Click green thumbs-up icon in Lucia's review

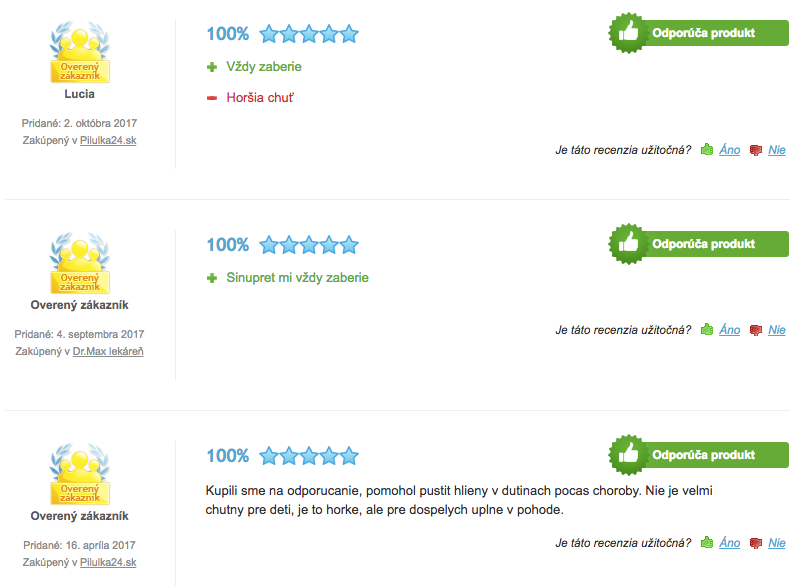coord(707,150)
